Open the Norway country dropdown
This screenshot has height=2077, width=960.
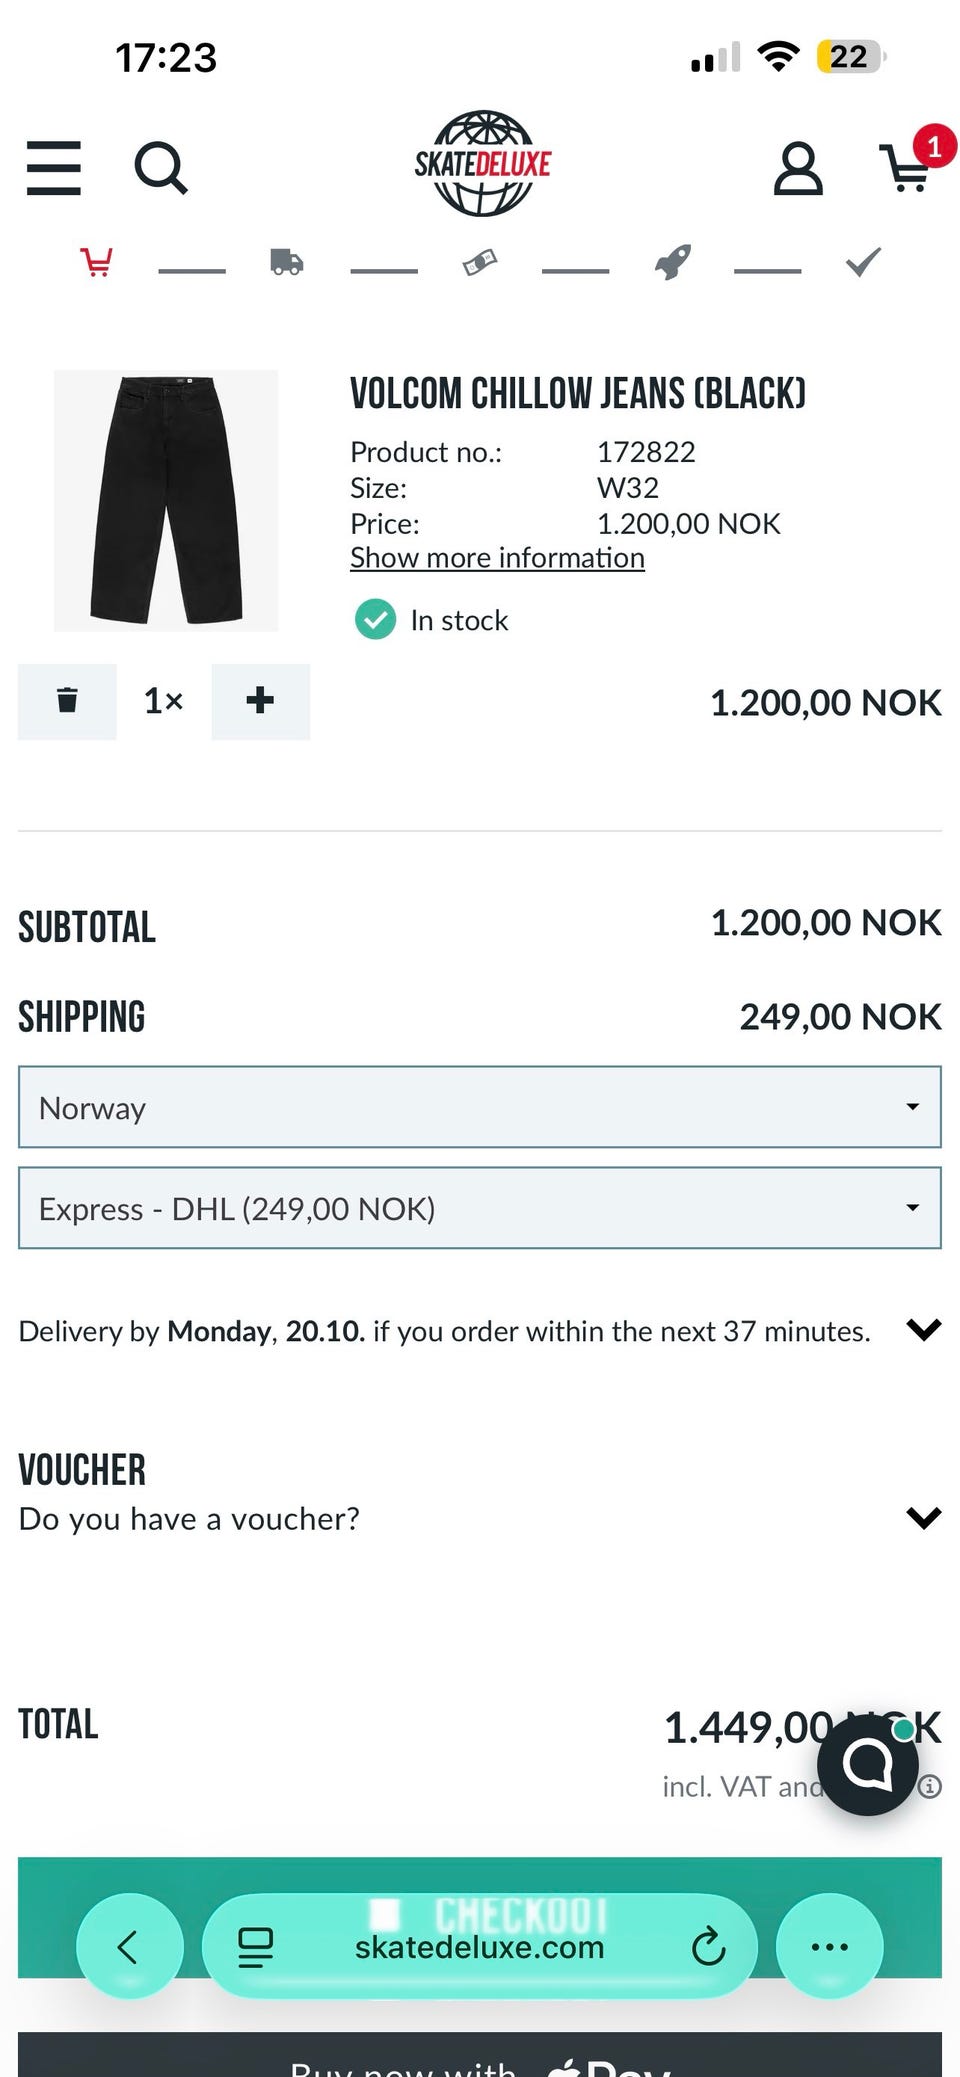point(480,1107)
